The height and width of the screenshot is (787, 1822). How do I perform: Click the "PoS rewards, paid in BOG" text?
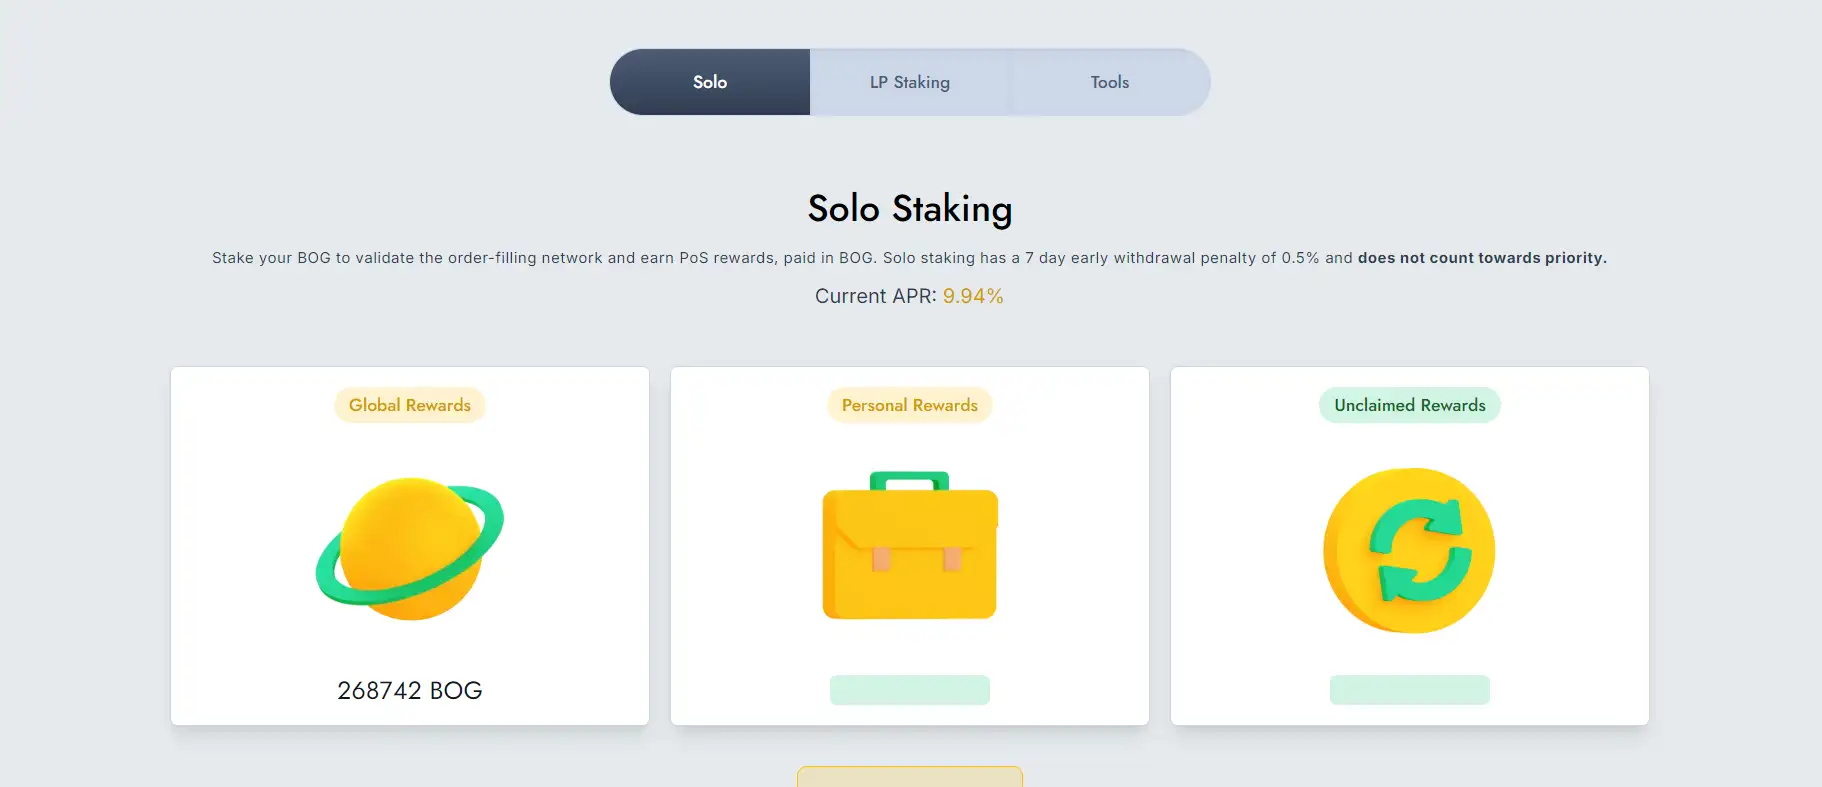coord(776,258)
